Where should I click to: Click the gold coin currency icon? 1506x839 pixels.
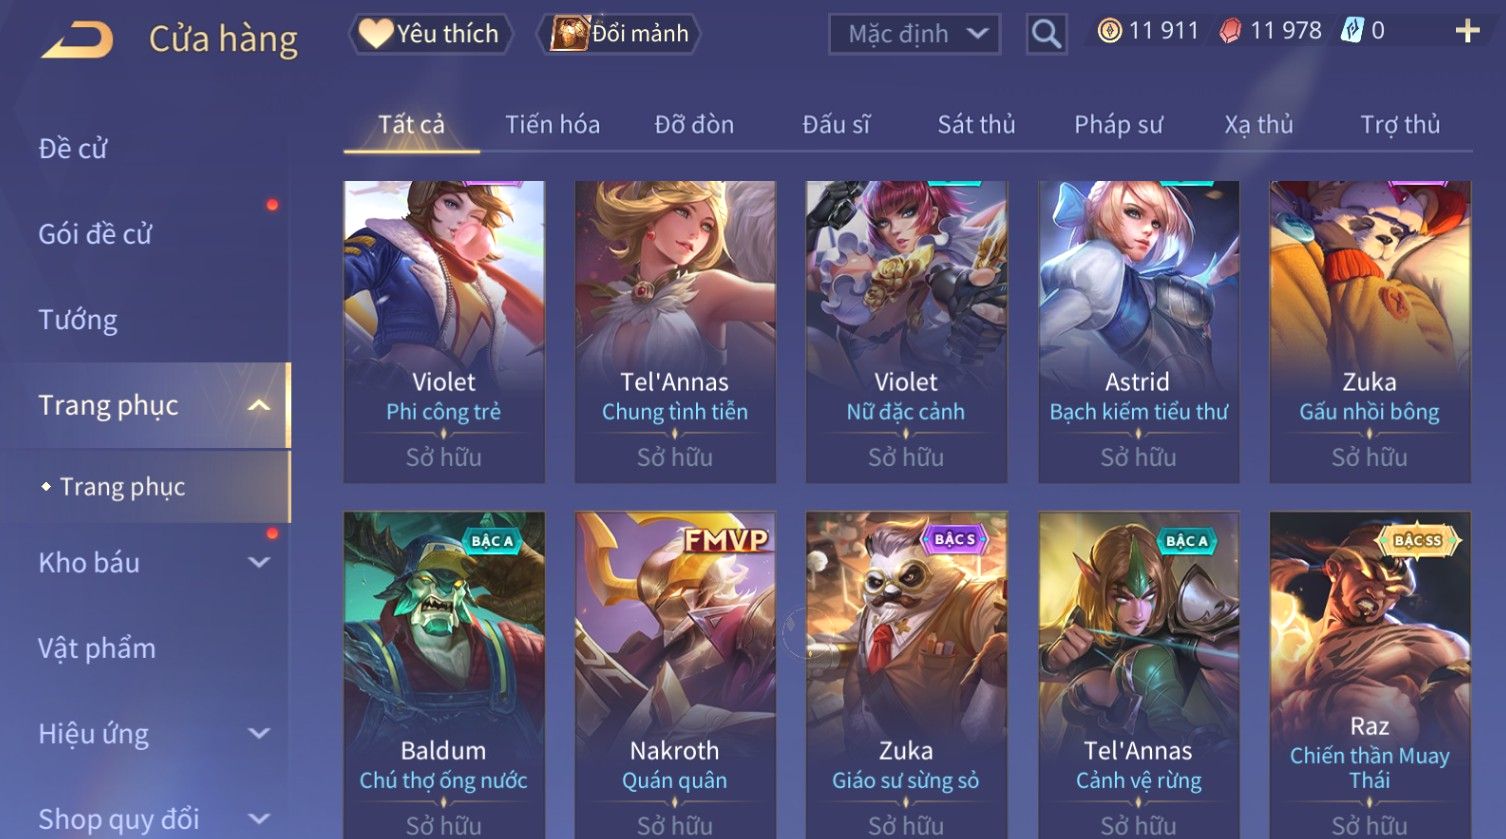[1109, 31]
